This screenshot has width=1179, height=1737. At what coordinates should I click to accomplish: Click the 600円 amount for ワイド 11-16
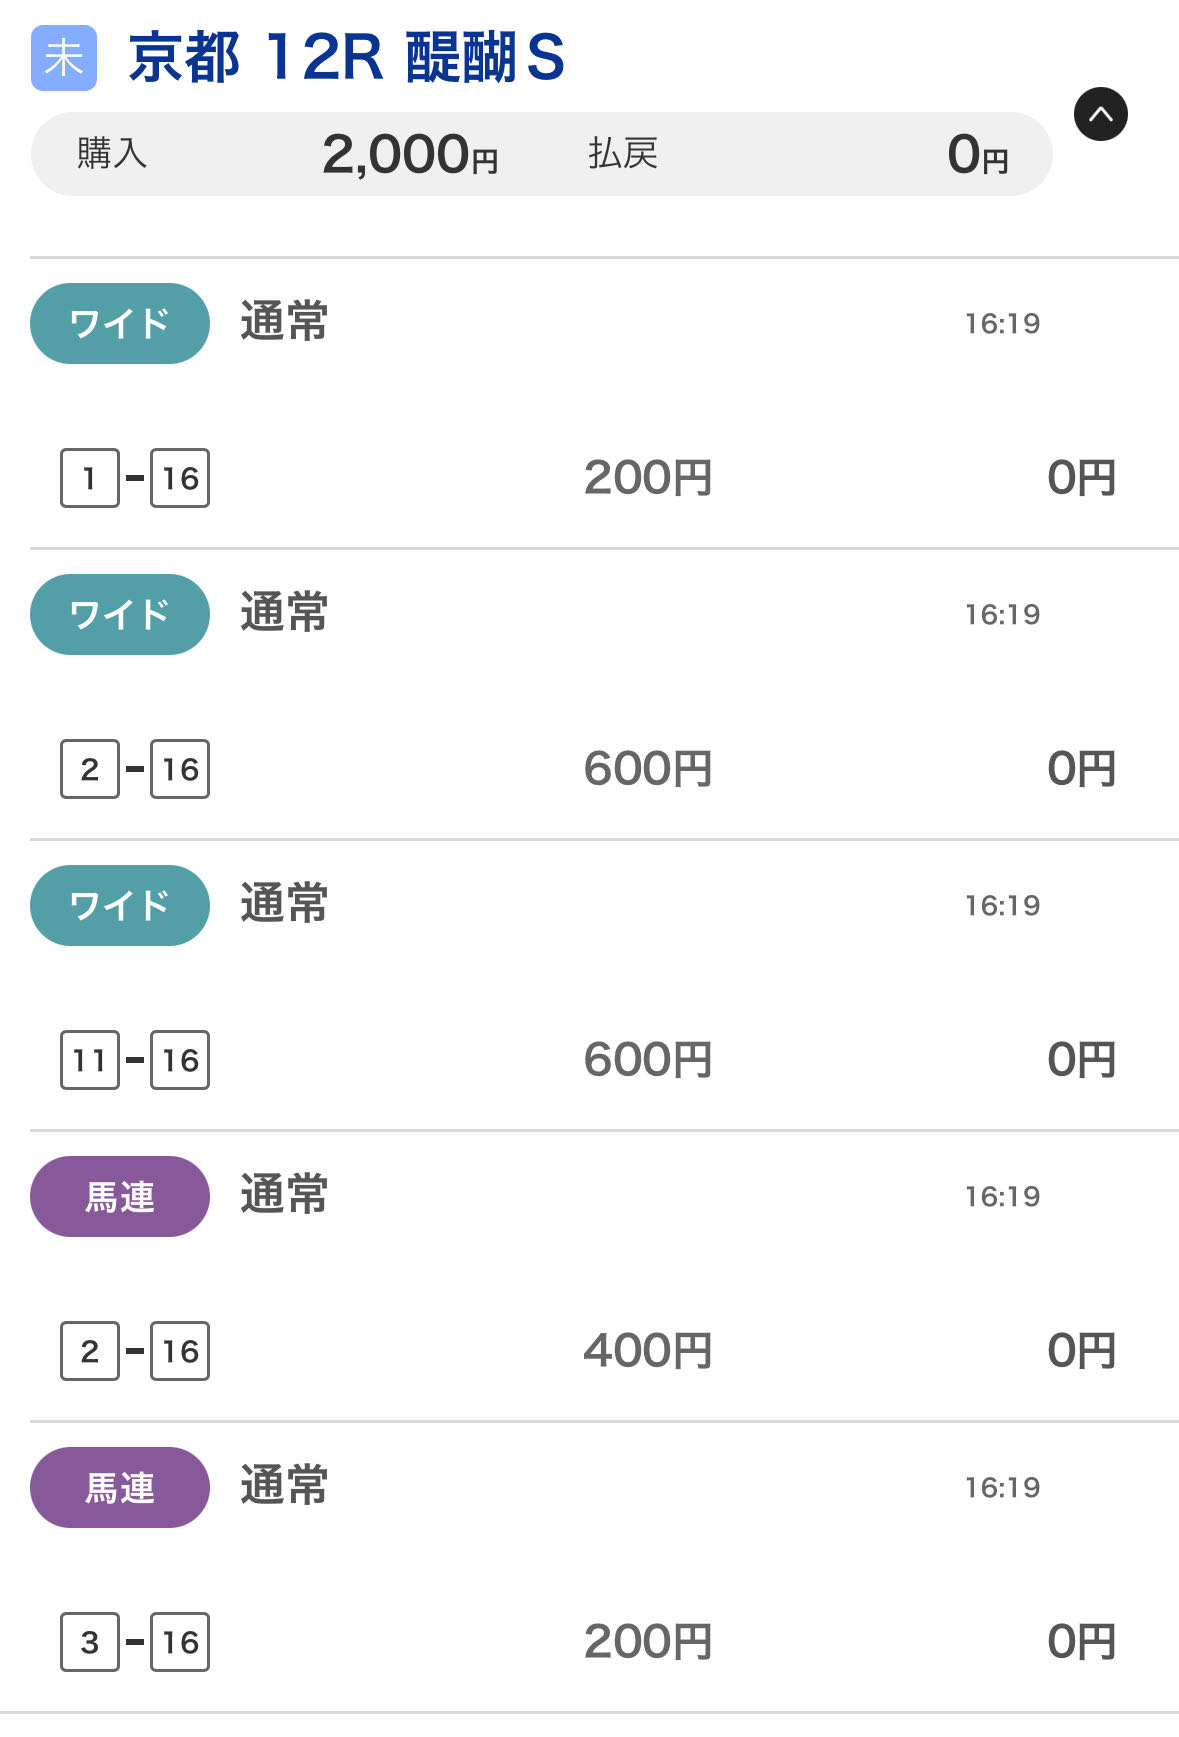(648, 1060)
